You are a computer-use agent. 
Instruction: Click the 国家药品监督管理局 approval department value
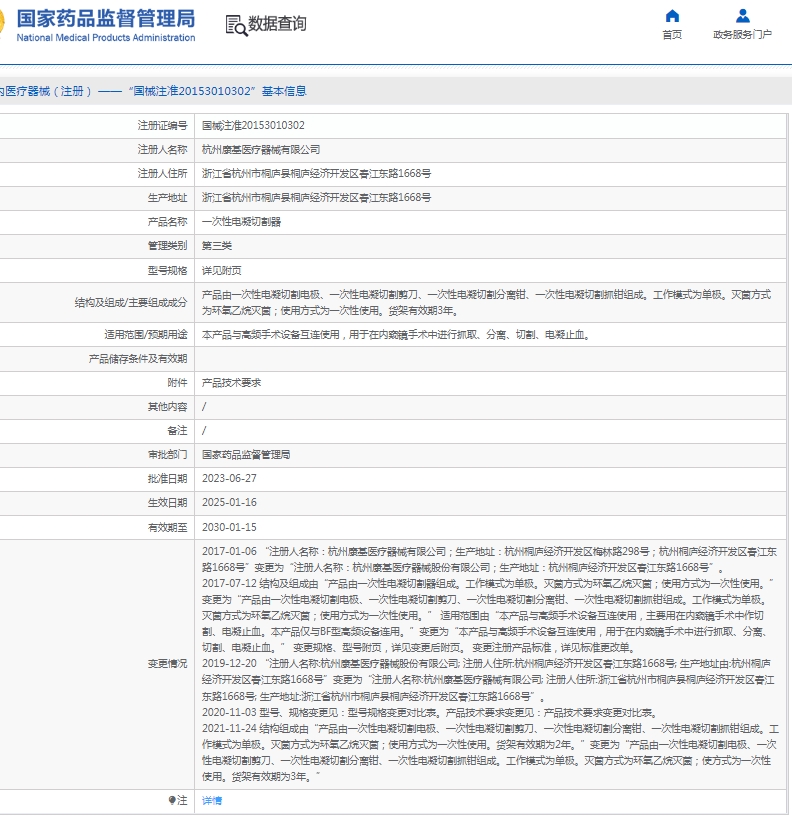click(x=246, y=455)
